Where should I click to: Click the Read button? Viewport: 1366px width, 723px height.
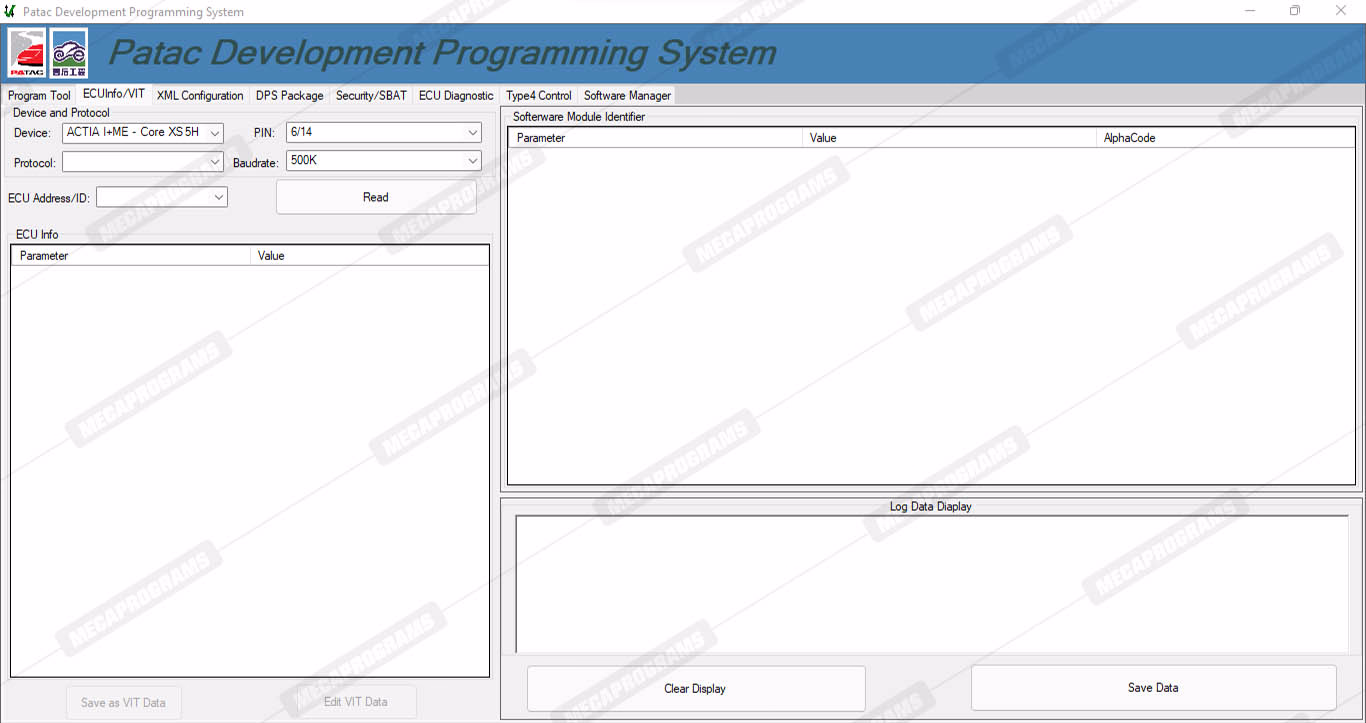pos(376,197)
